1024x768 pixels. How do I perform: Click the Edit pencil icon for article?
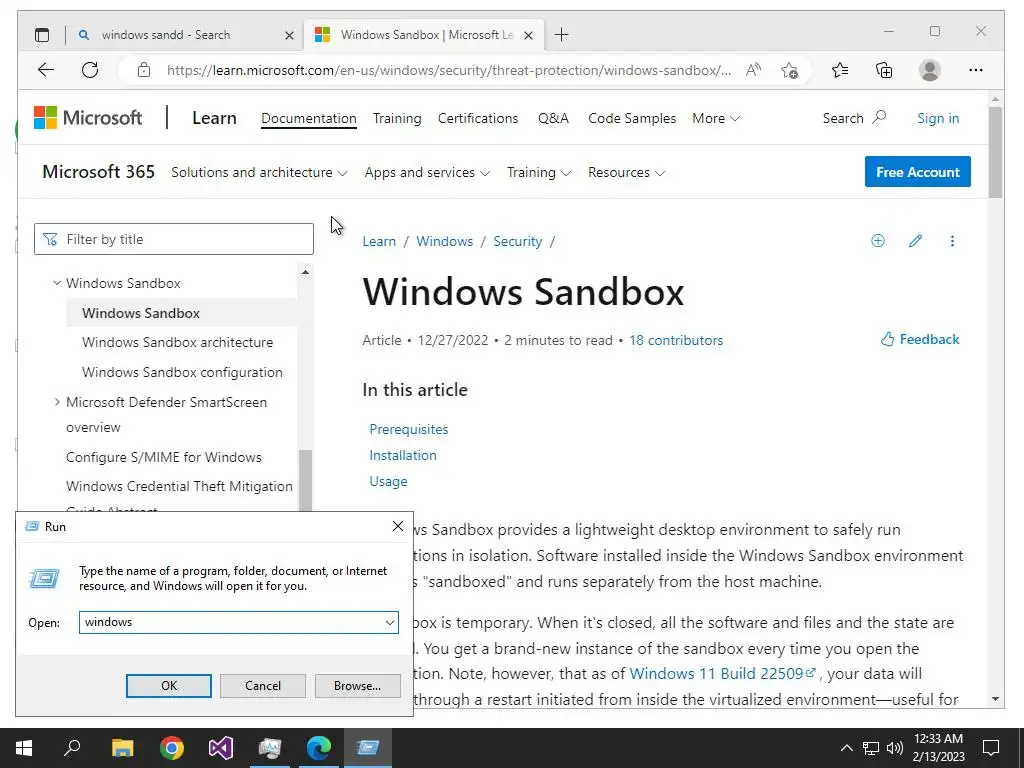click(915, 241)
